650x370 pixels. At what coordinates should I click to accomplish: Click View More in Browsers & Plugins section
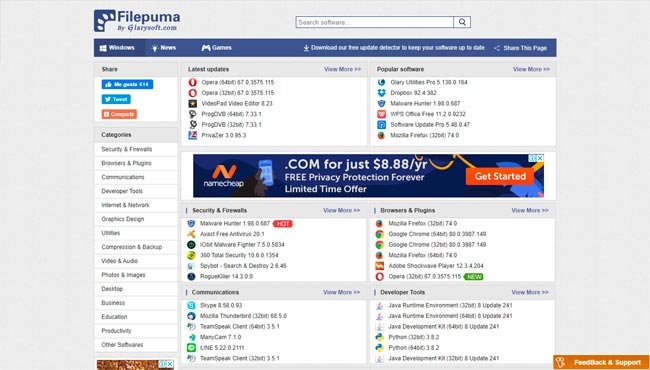pyautogui.click(x=530, y=210)
